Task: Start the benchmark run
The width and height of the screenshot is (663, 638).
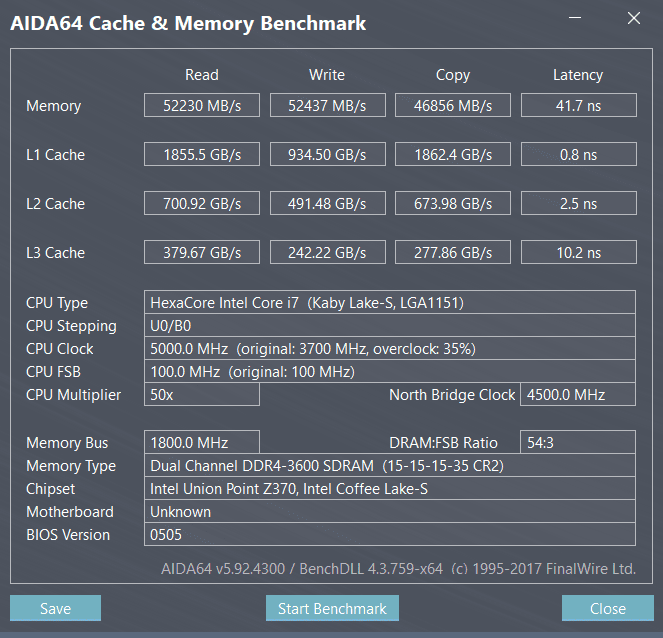Action: (x=332, y=608)
